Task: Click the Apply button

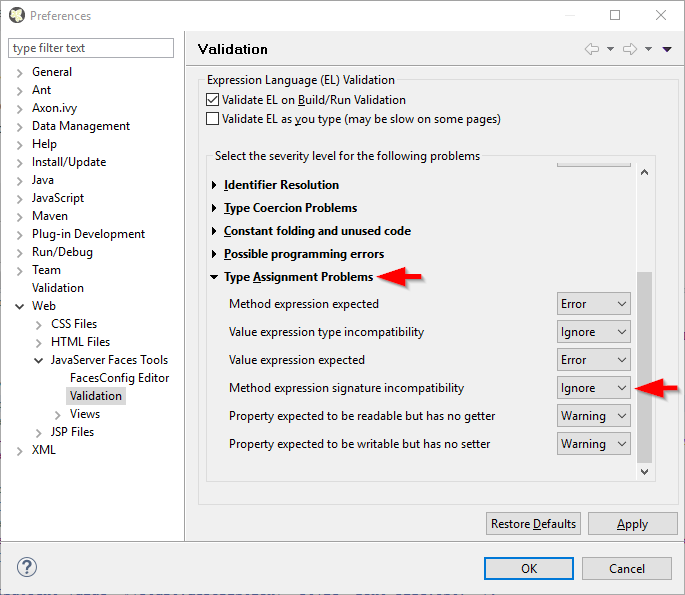Action: pyautogui.click(x=632, y=523)
